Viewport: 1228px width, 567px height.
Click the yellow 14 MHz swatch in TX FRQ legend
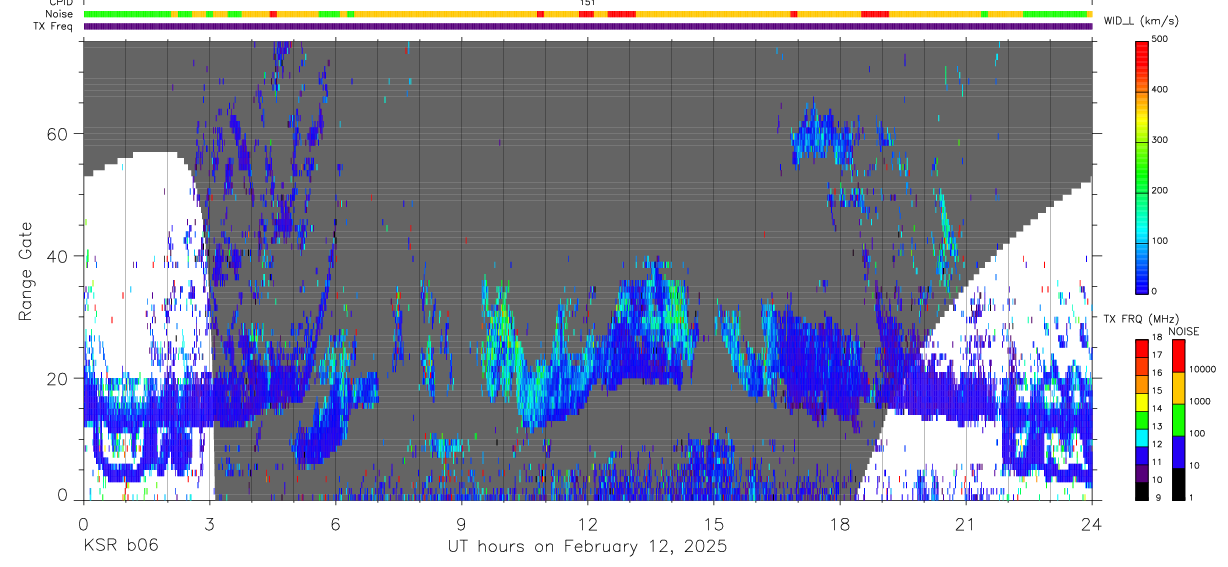[x=1142, y=402]
